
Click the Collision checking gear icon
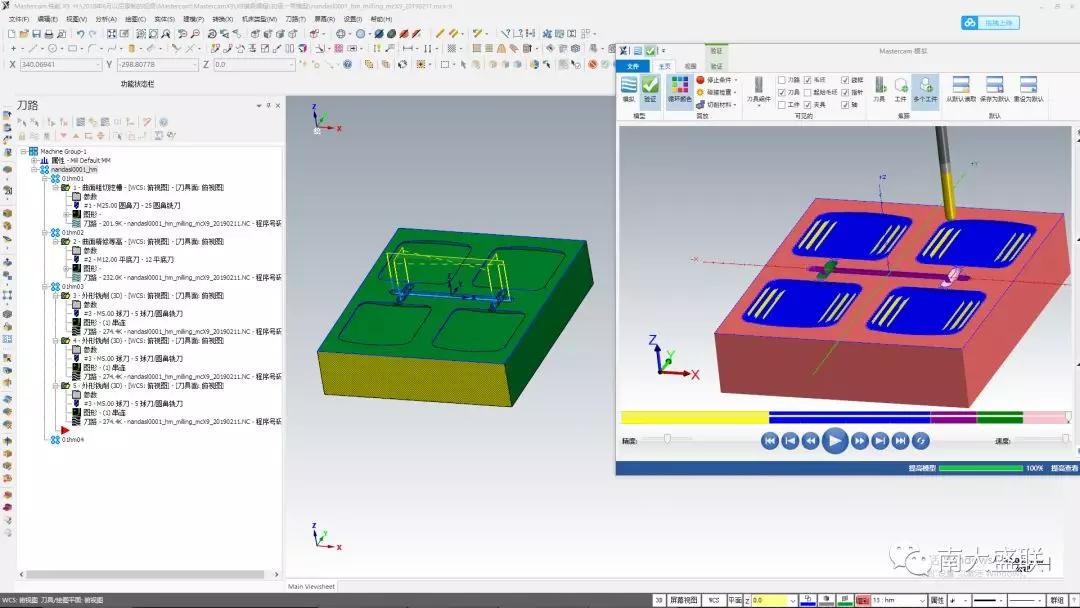pyautogui.click(x=700, y=92)
